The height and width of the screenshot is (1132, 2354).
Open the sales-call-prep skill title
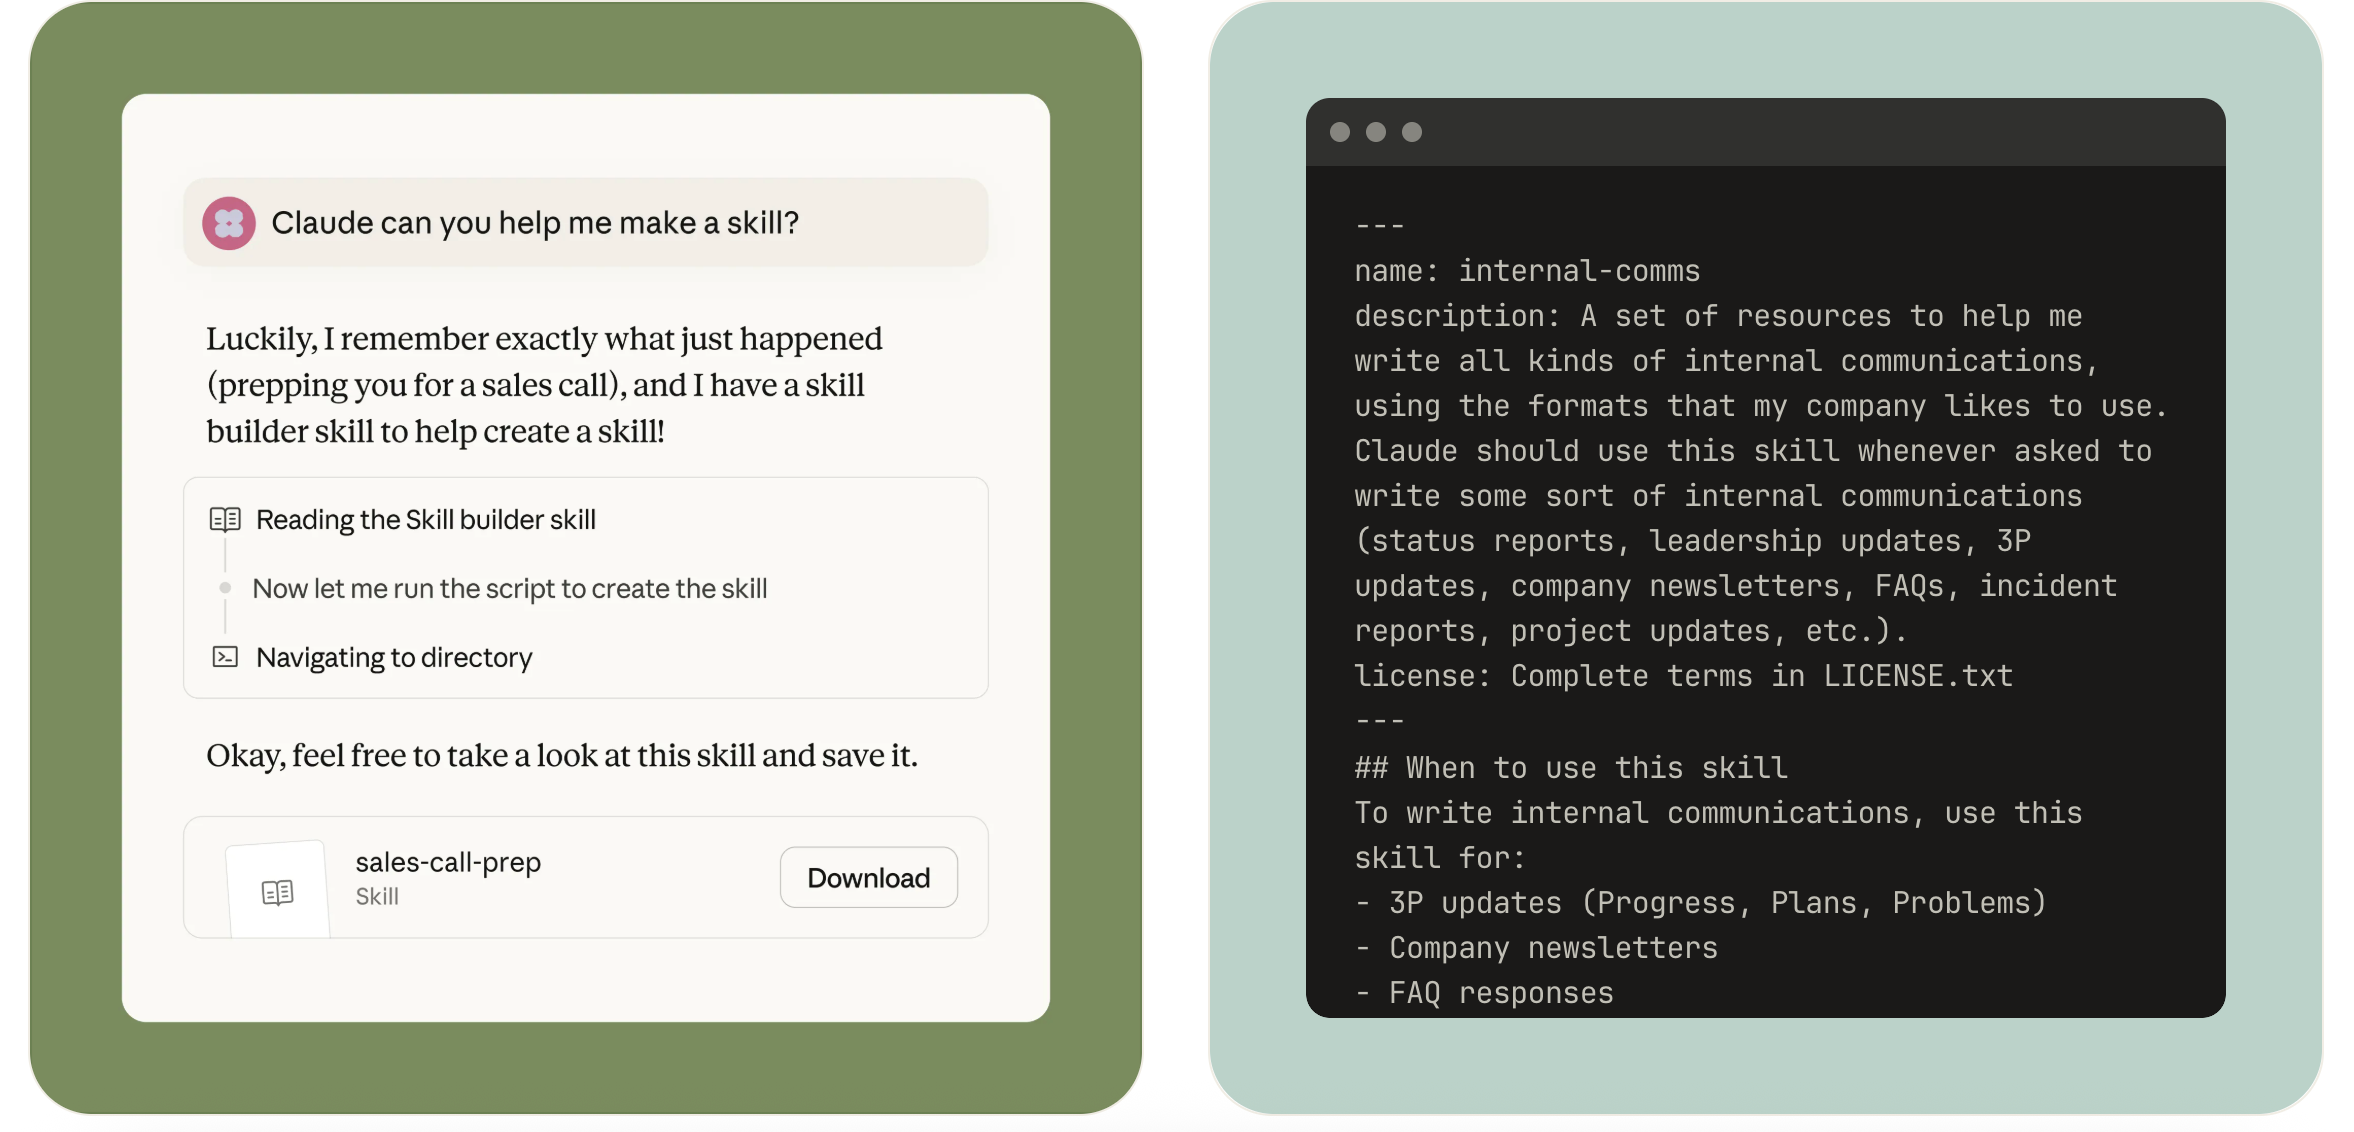click(448, 862)
